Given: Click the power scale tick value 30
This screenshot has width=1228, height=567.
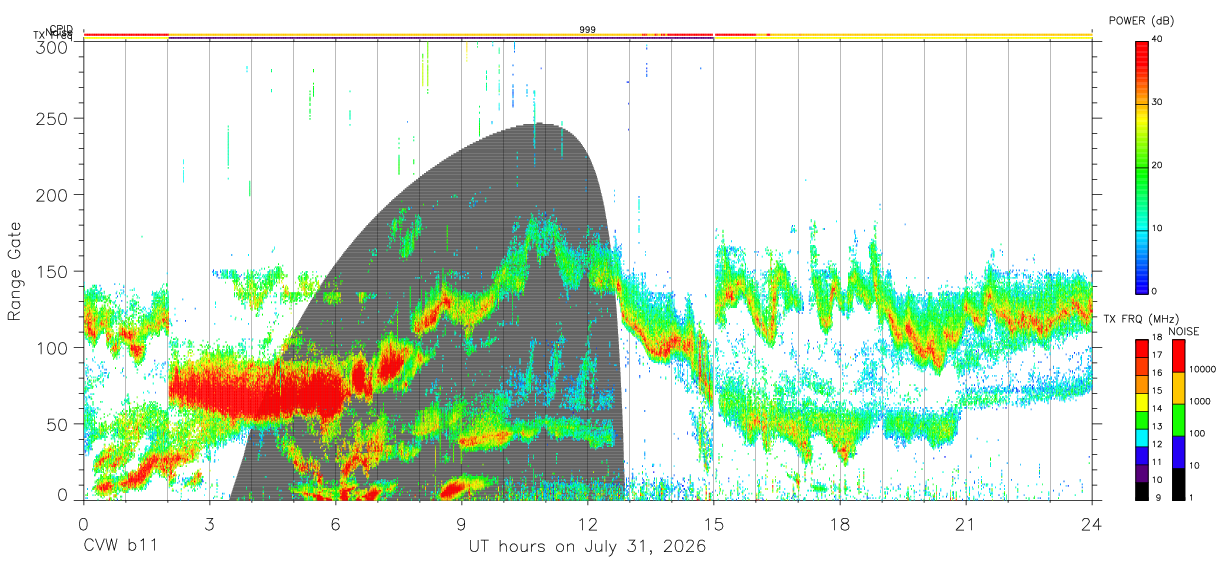Looking at the screenshot, I should pos(1159,103).
